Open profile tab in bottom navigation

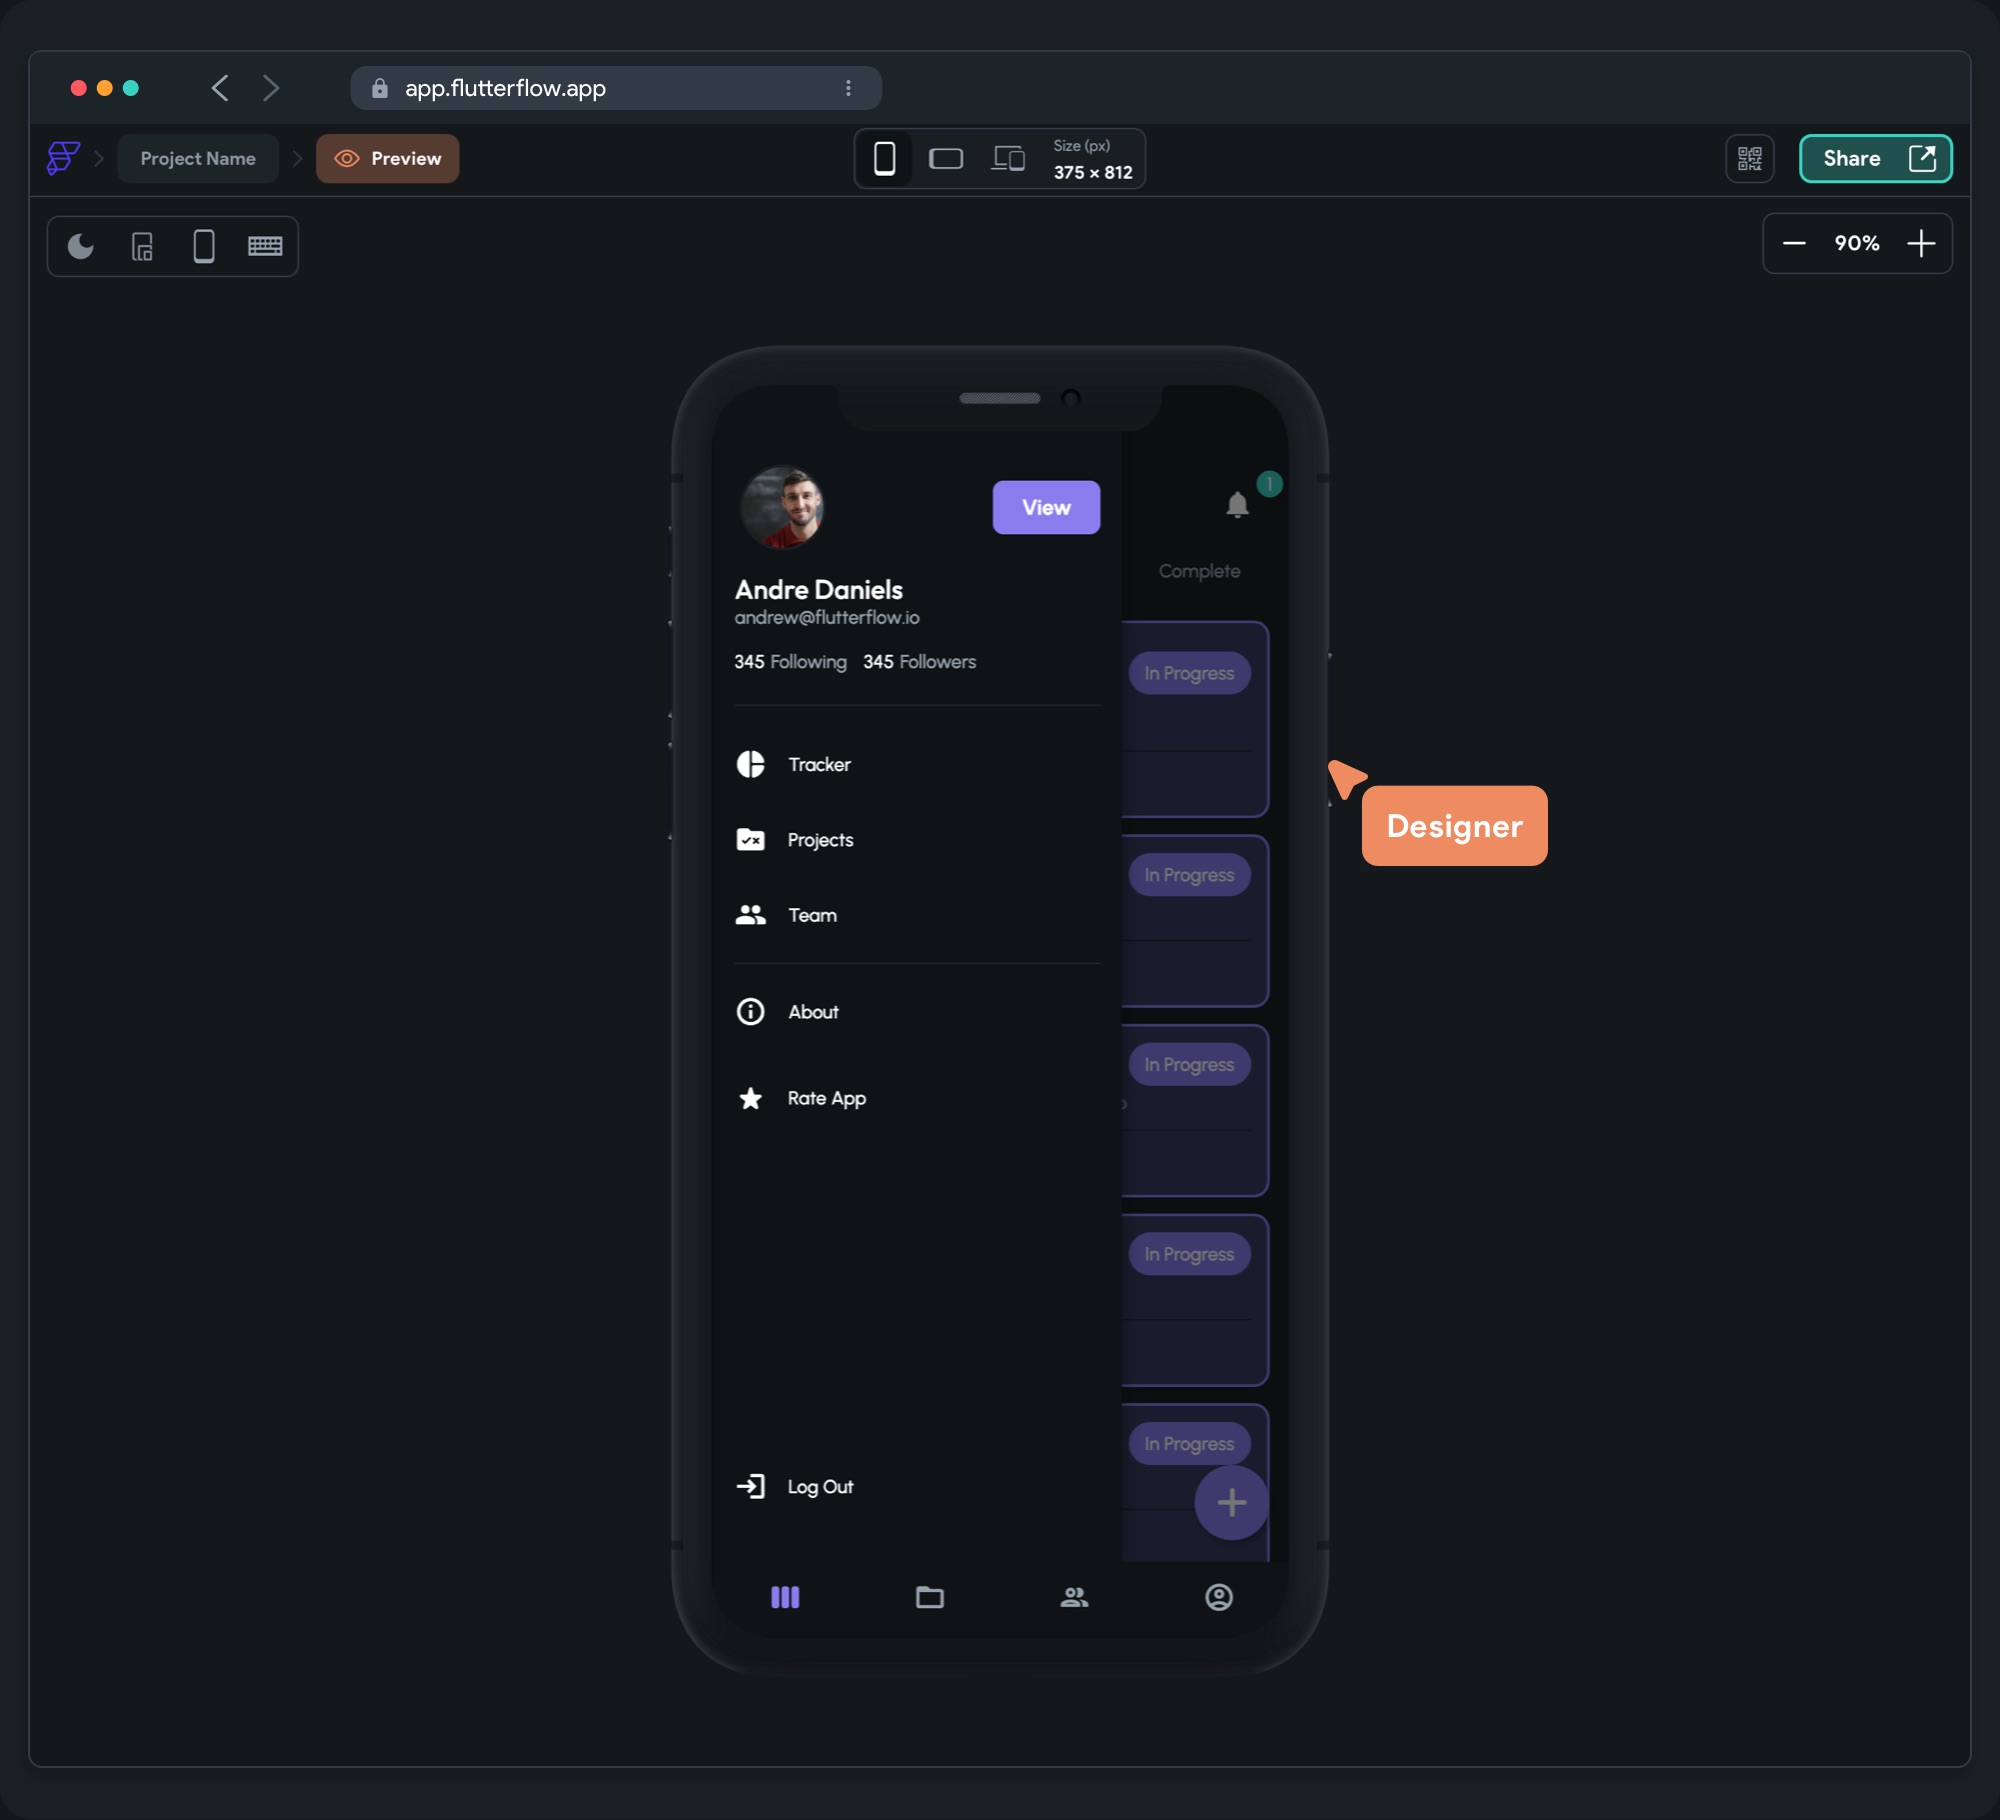pyautogui.click(x=1218, y=1597)
